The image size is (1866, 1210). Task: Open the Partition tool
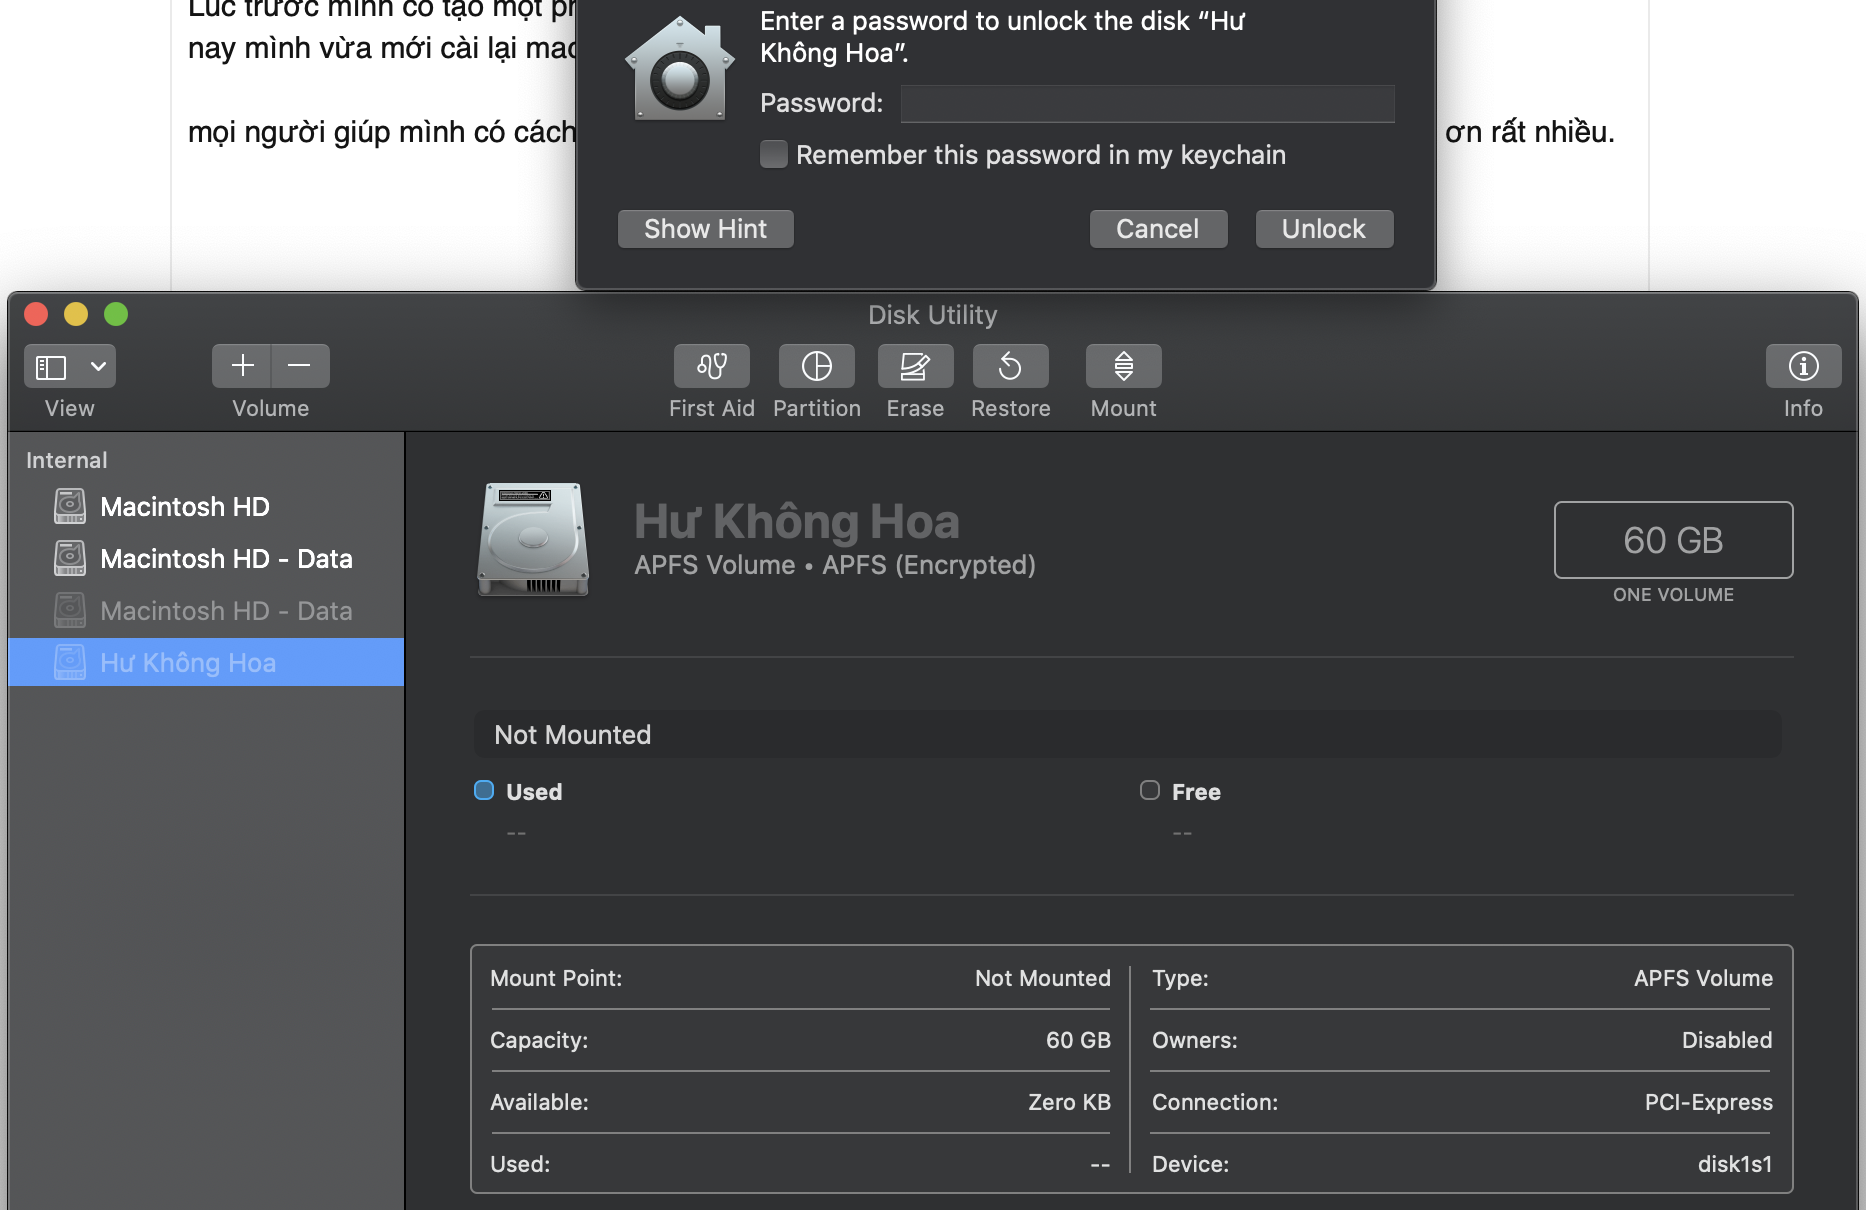[817, 366]
